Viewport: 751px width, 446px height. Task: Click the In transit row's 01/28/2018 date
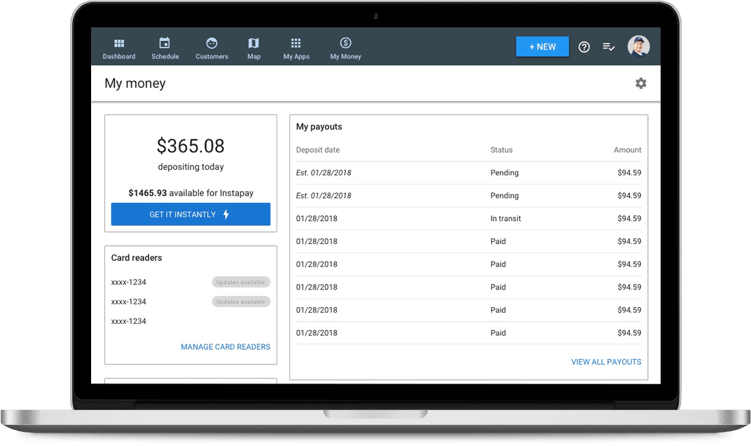pyautogui.click(x=317, y=218)
